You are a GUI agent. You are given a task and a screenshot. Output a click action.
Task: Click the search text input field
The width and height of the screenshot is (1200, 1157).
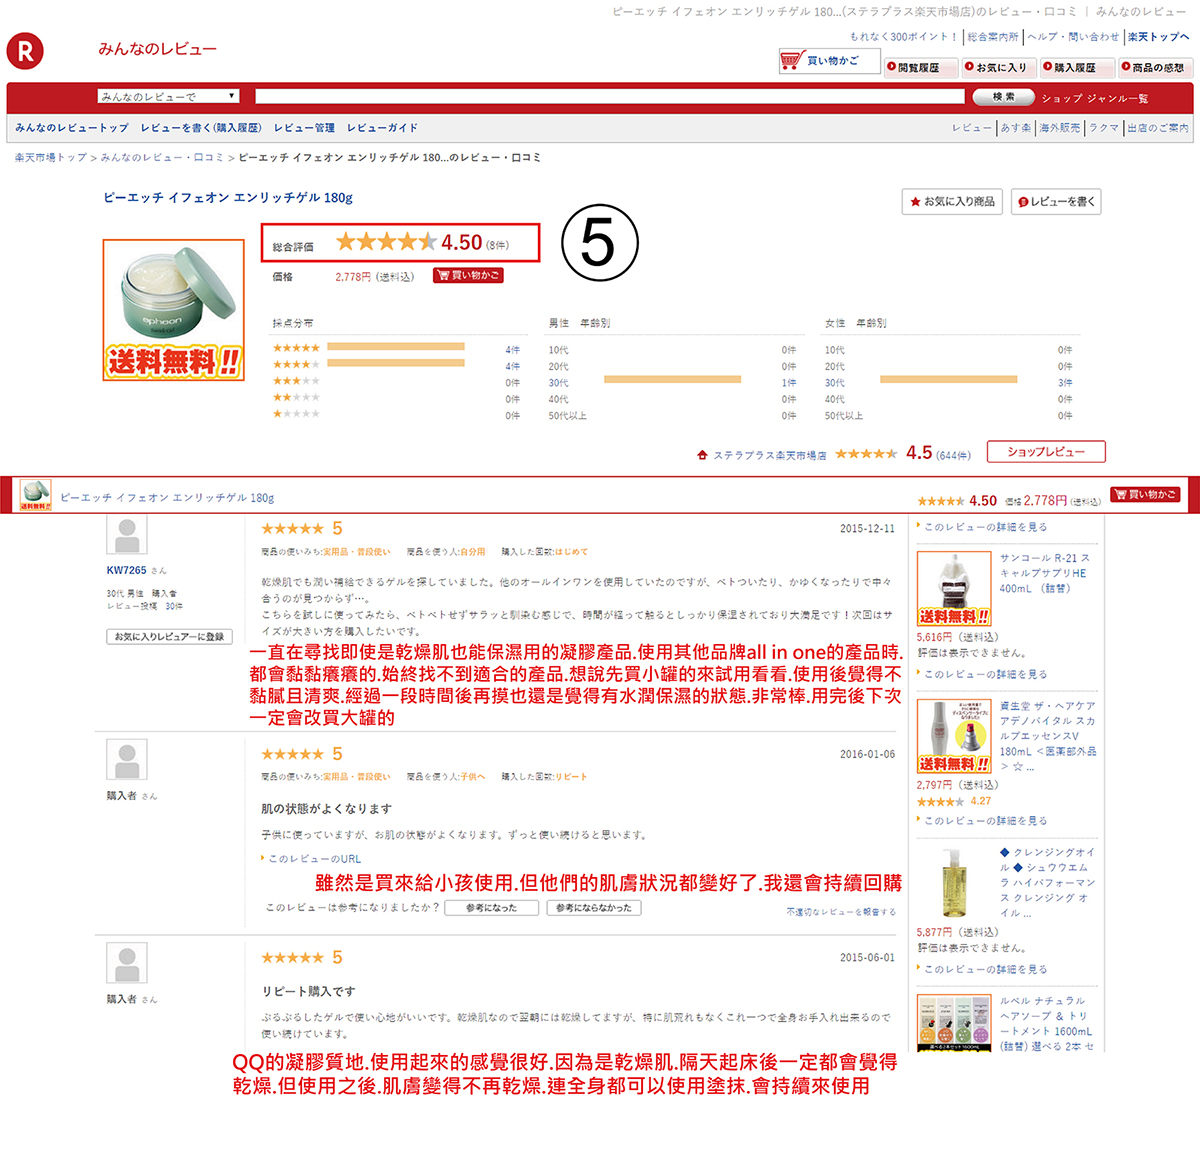click(612, 97)
